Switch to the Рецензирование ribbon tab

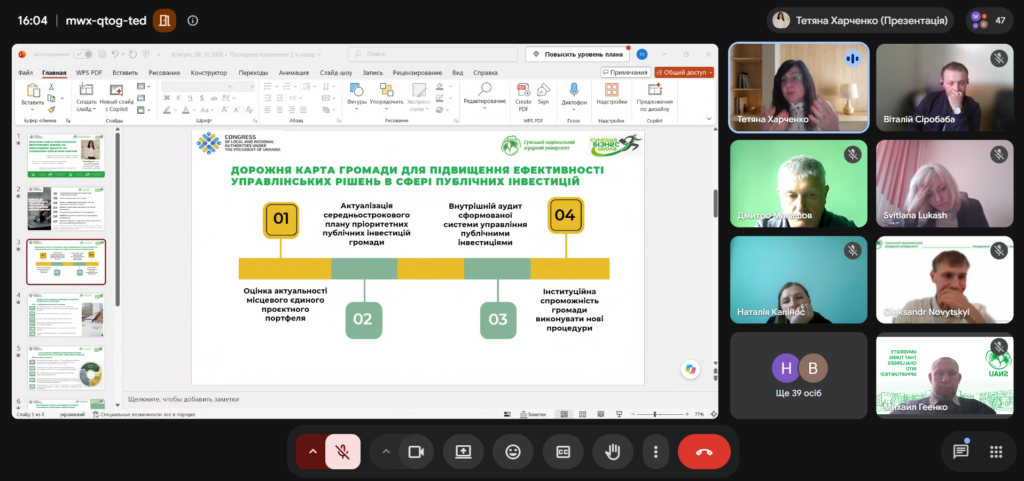click(417, 72)
